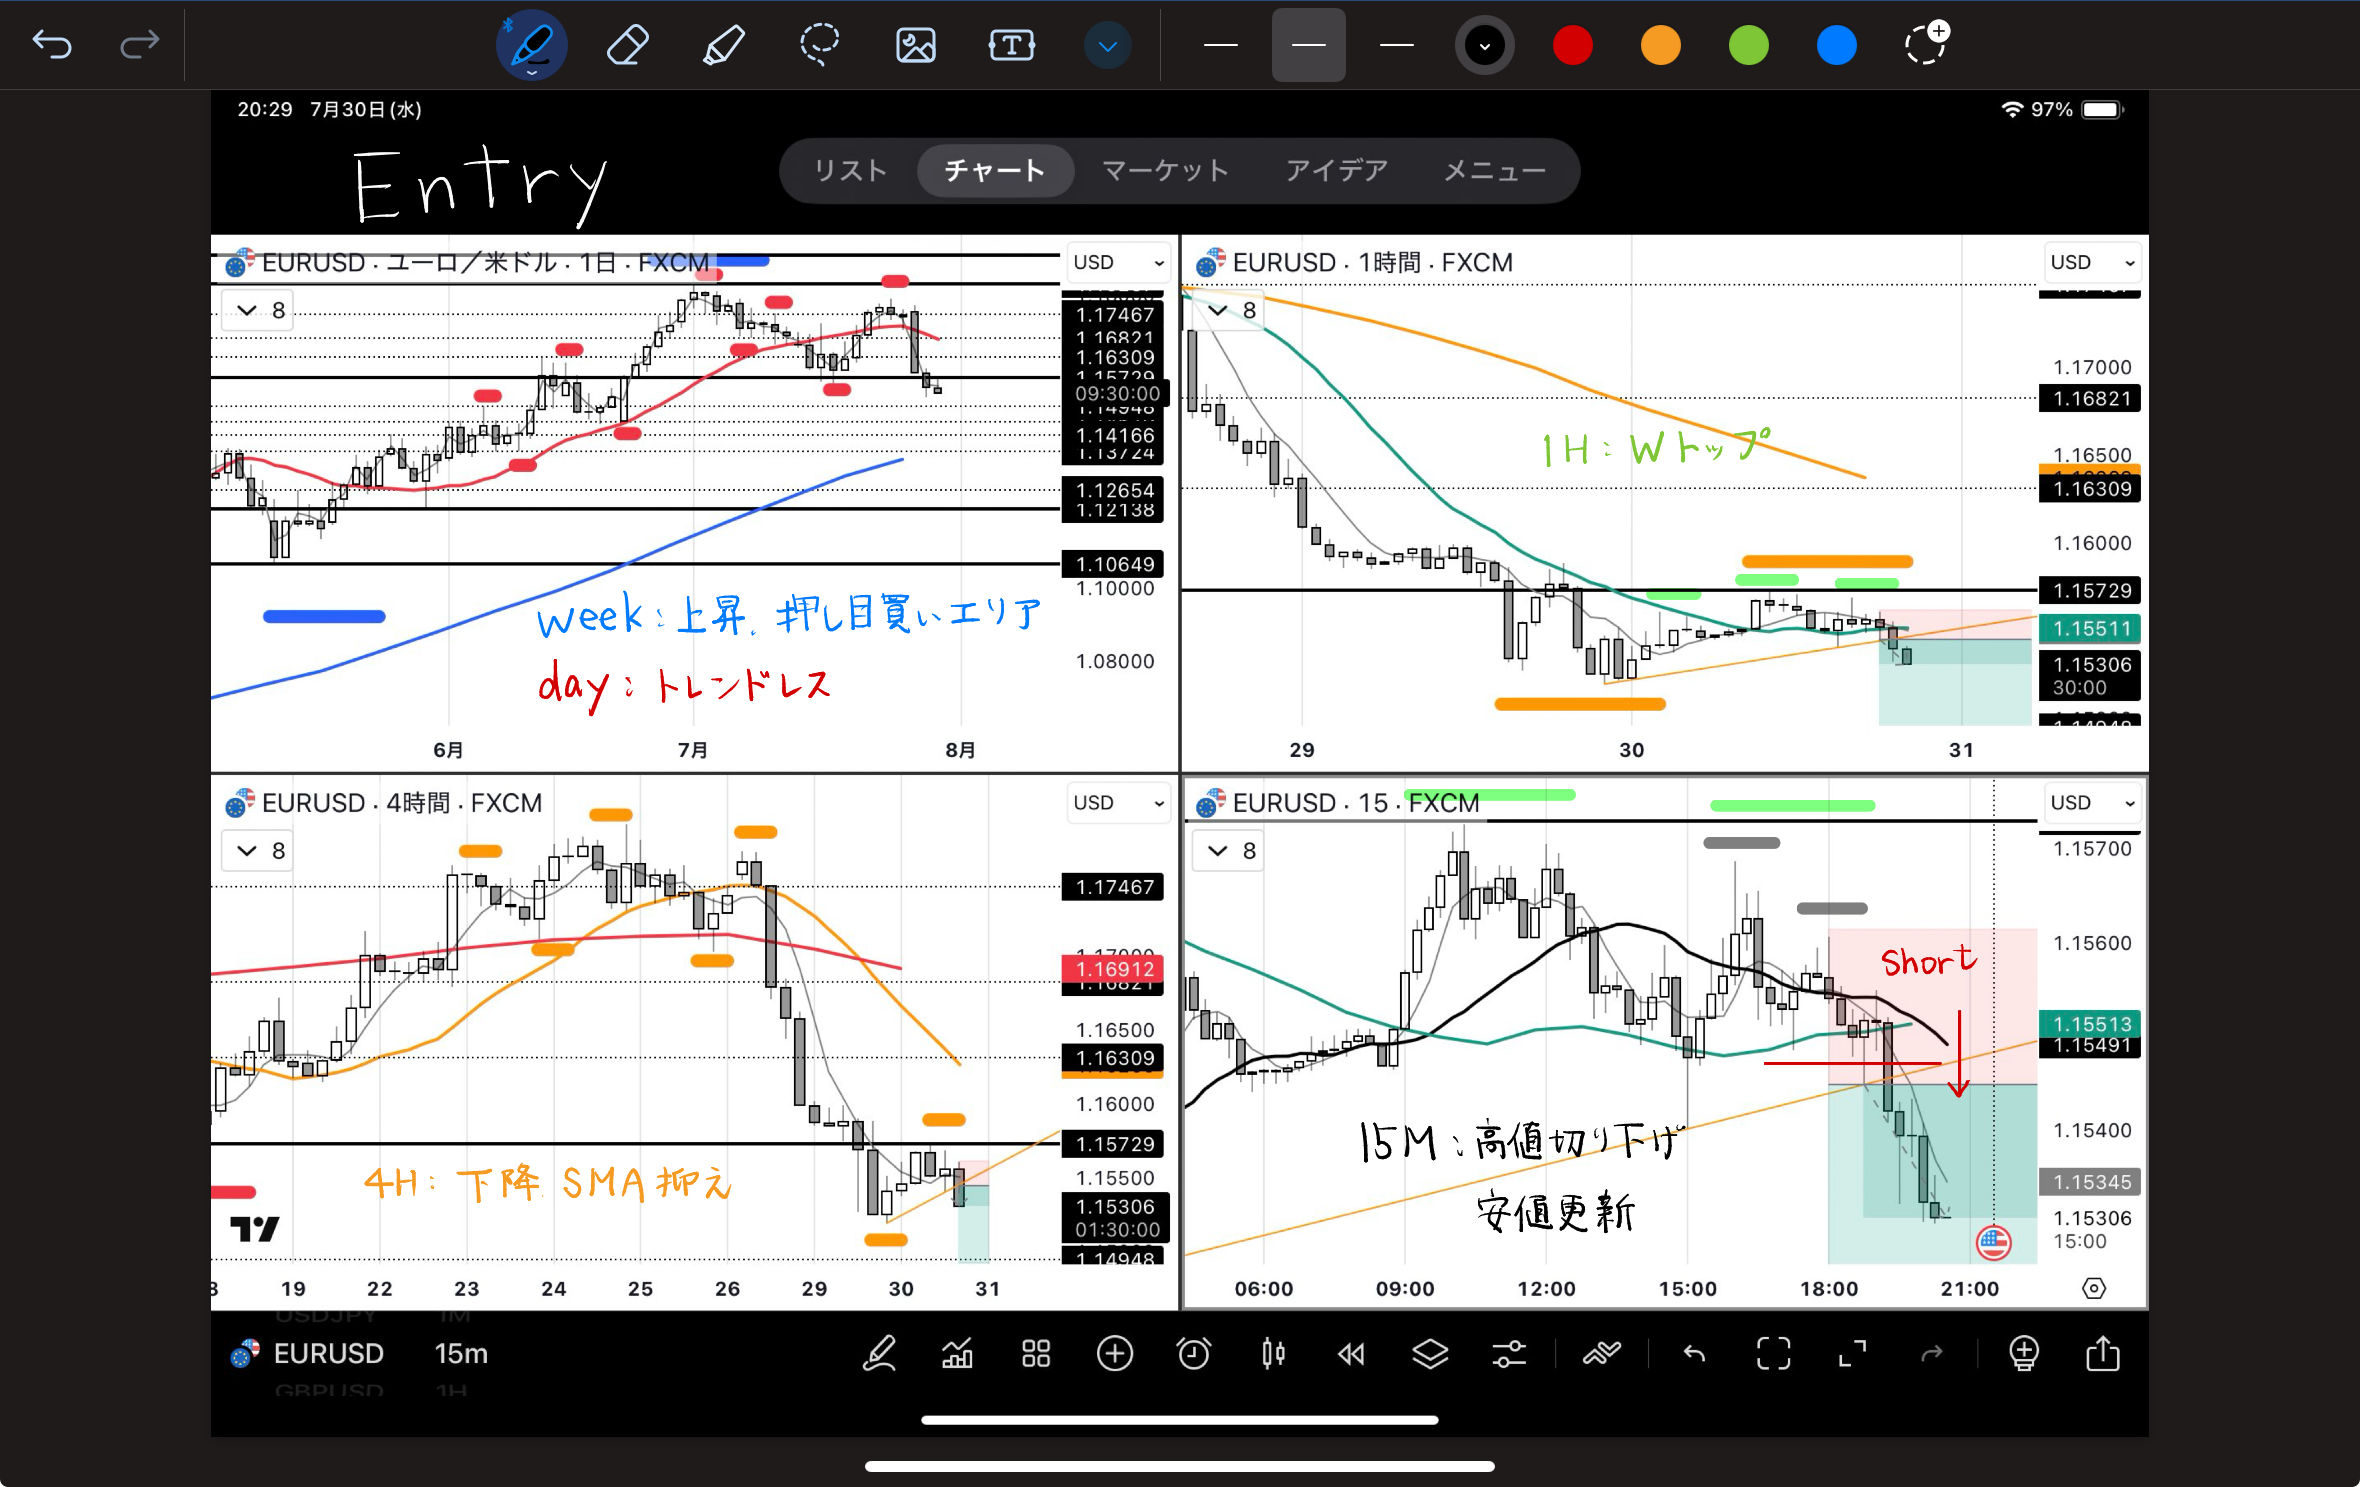The height and width of the screenshot is (1487, 2360).
Task: Open the drawing tools pencil in bottom bar
Action: click(879, 1354)
